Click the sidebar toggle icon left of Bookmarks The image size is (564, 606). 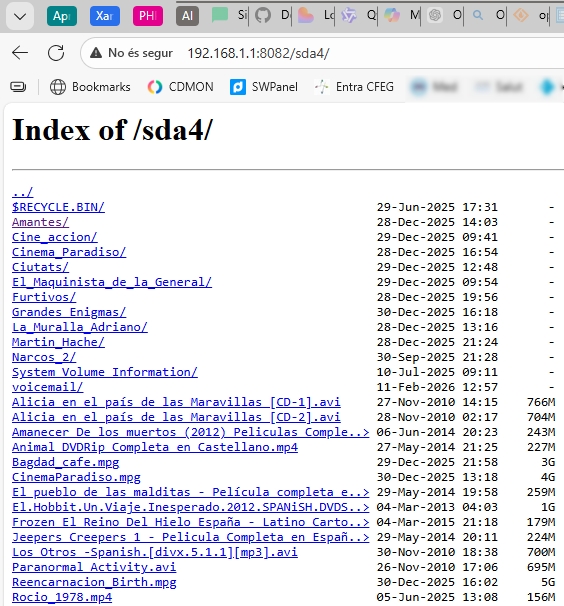point(18,87)
